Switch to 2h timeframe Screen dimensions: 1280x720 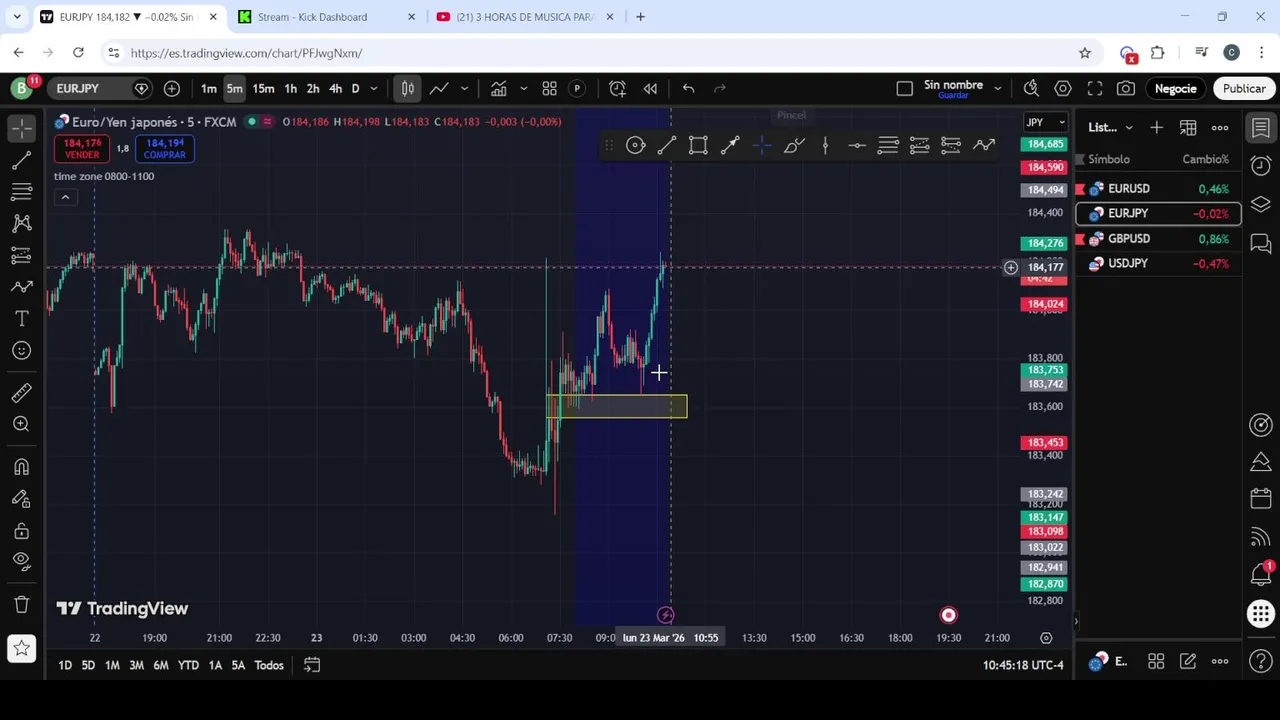click(313, 88)
